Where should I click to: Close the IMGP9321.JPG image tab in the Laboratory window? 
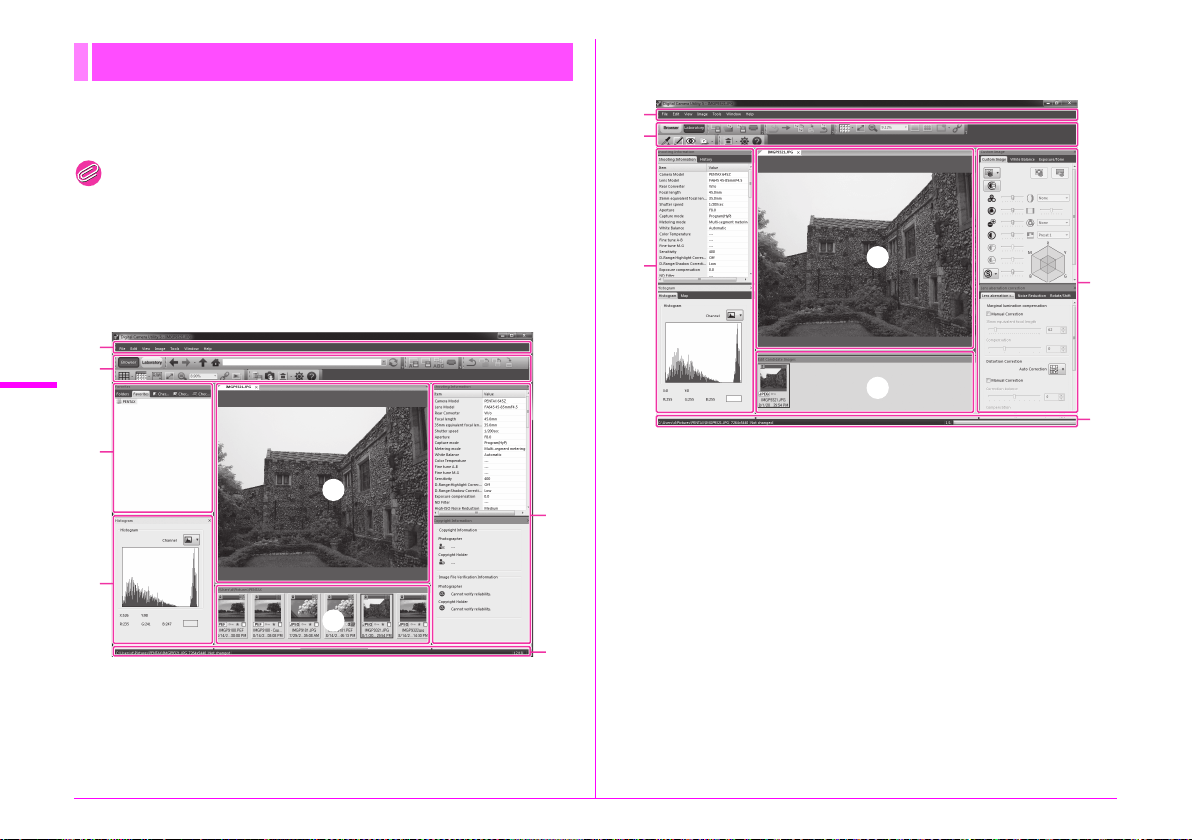tap(798, 152)
